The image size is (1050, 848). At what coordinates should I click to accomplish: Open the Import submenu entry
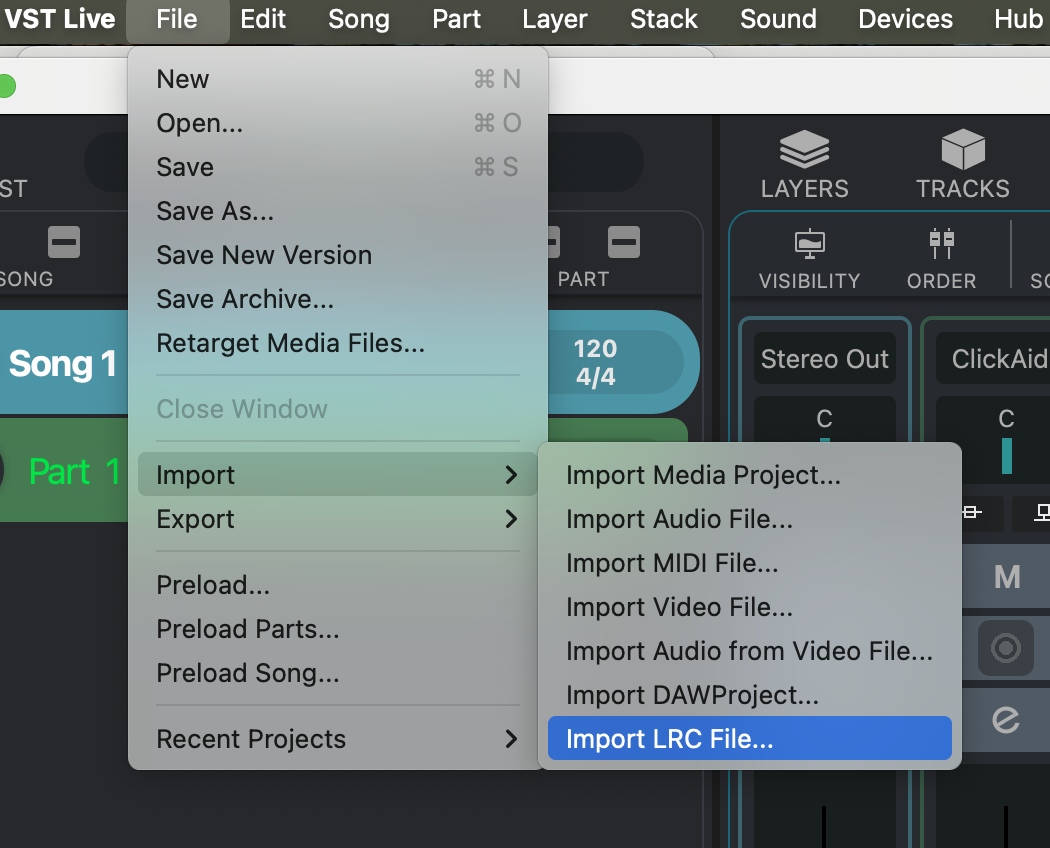coord(337,475)
